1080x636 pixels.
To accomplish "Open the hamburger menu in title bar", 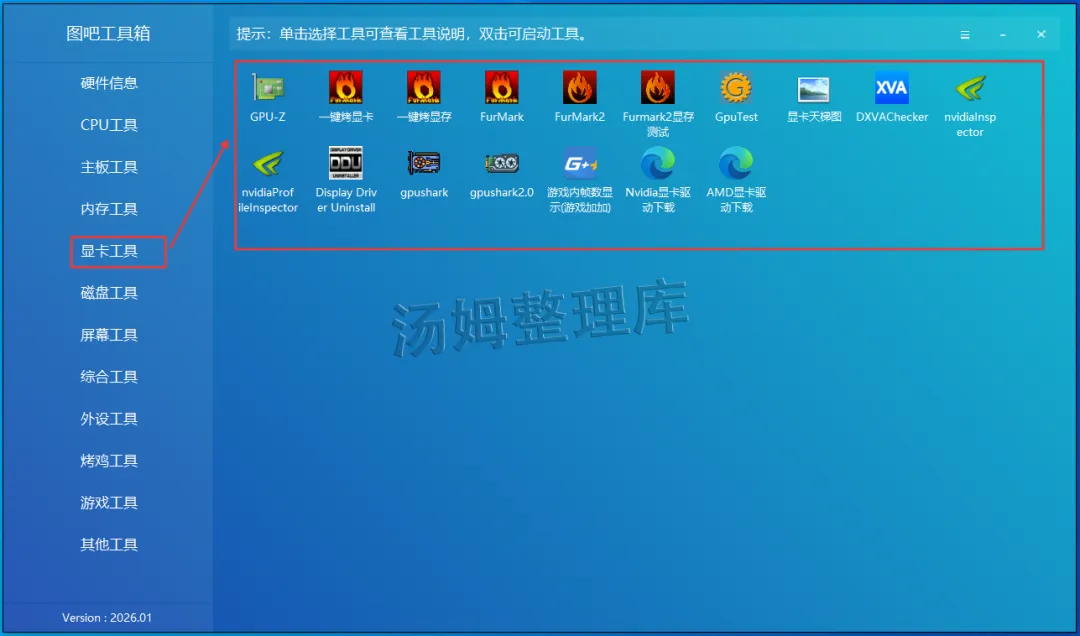I will click(965, 34).
